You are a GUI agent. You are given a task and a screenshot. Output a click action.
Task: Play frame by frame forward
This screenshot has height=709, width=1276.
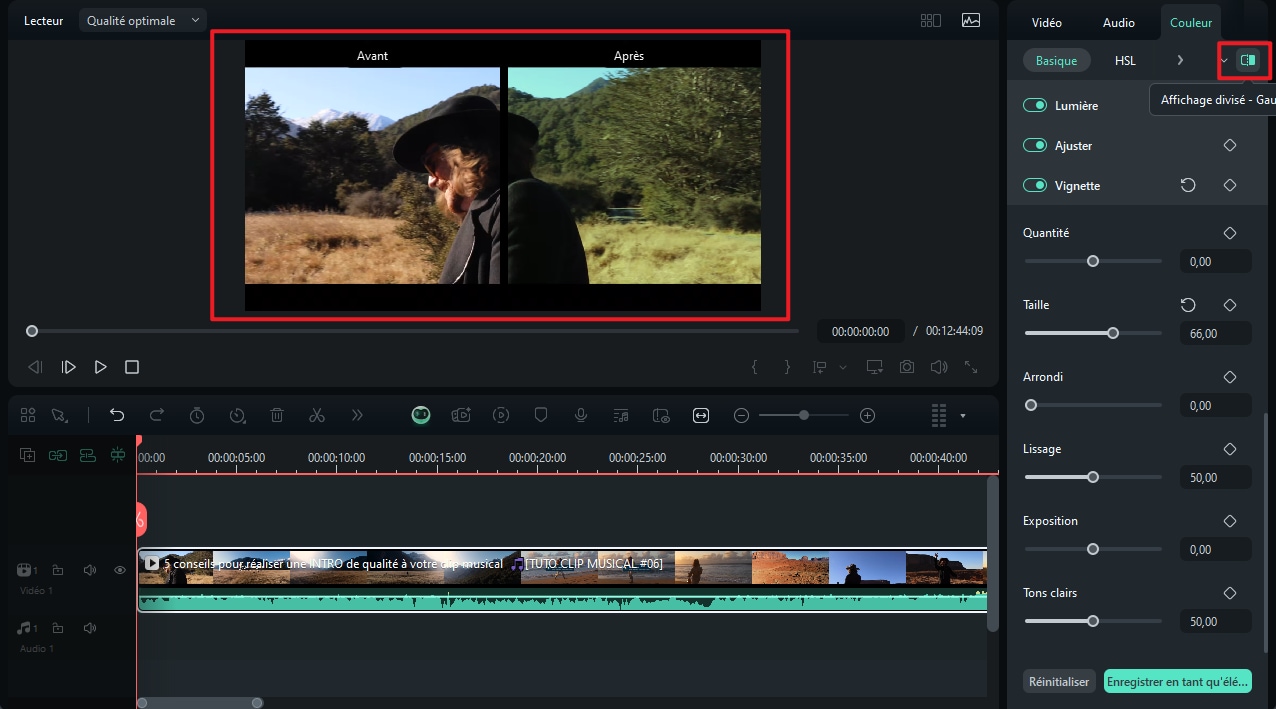(x=68, y=367)
